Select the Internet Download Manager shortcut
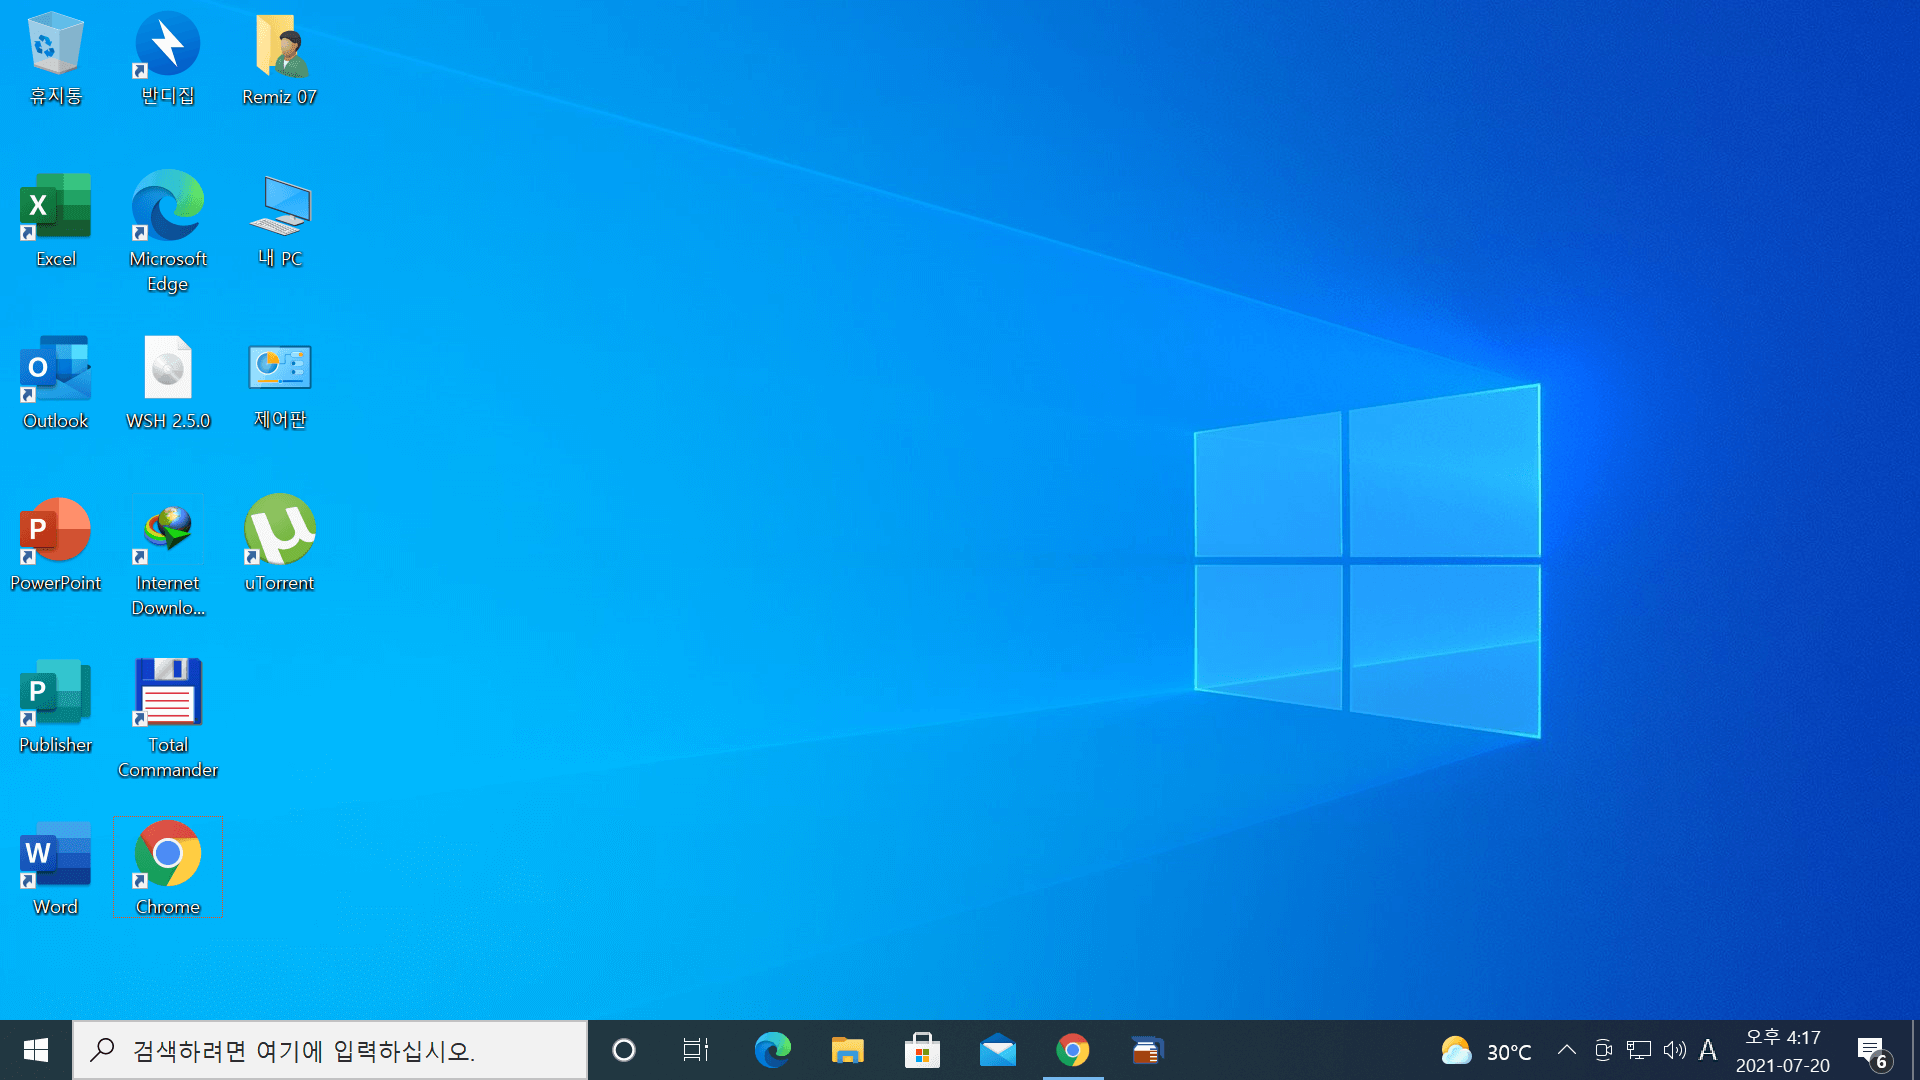 (x=168, y=556)
